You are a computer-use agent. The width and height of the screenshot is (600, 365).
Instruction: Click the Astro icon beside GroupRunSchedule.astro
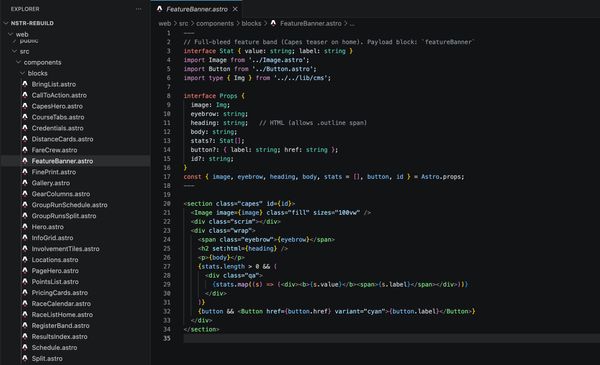pyautogui.click(x=25, y=205)
